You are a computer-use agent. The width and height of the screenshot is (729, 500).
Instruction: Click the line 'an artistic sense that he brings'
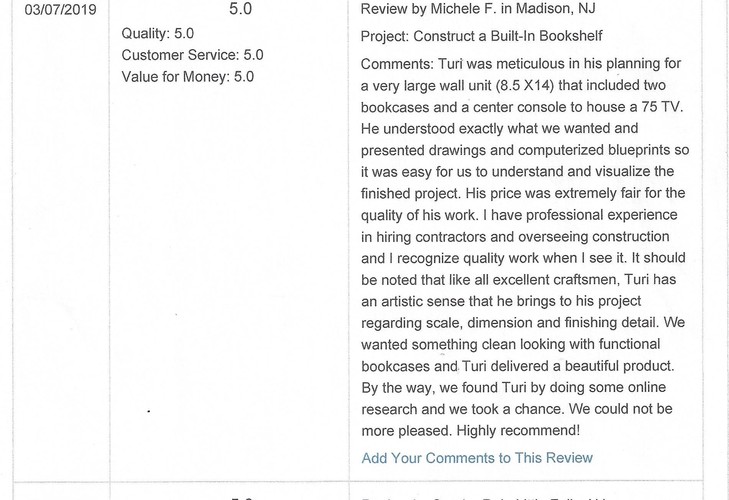pyautogui.click(x=501, y=301)
